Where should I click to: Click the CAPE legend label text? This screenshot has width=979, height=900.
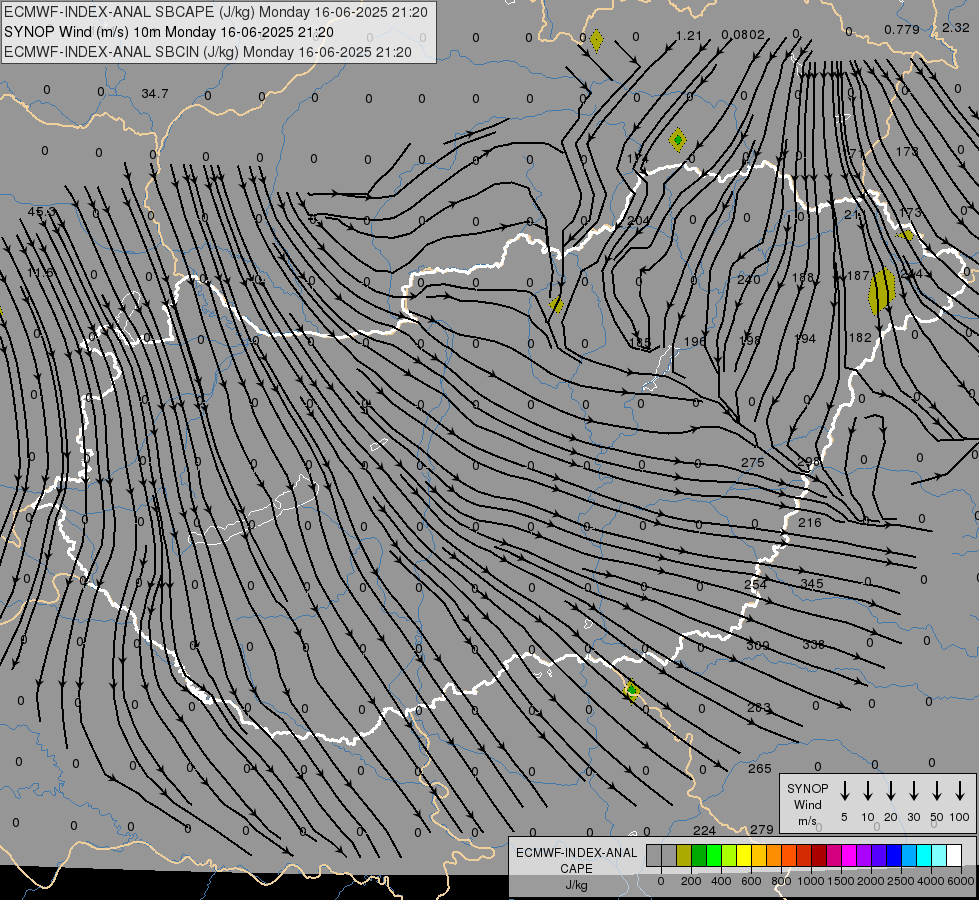pos(576,869)
